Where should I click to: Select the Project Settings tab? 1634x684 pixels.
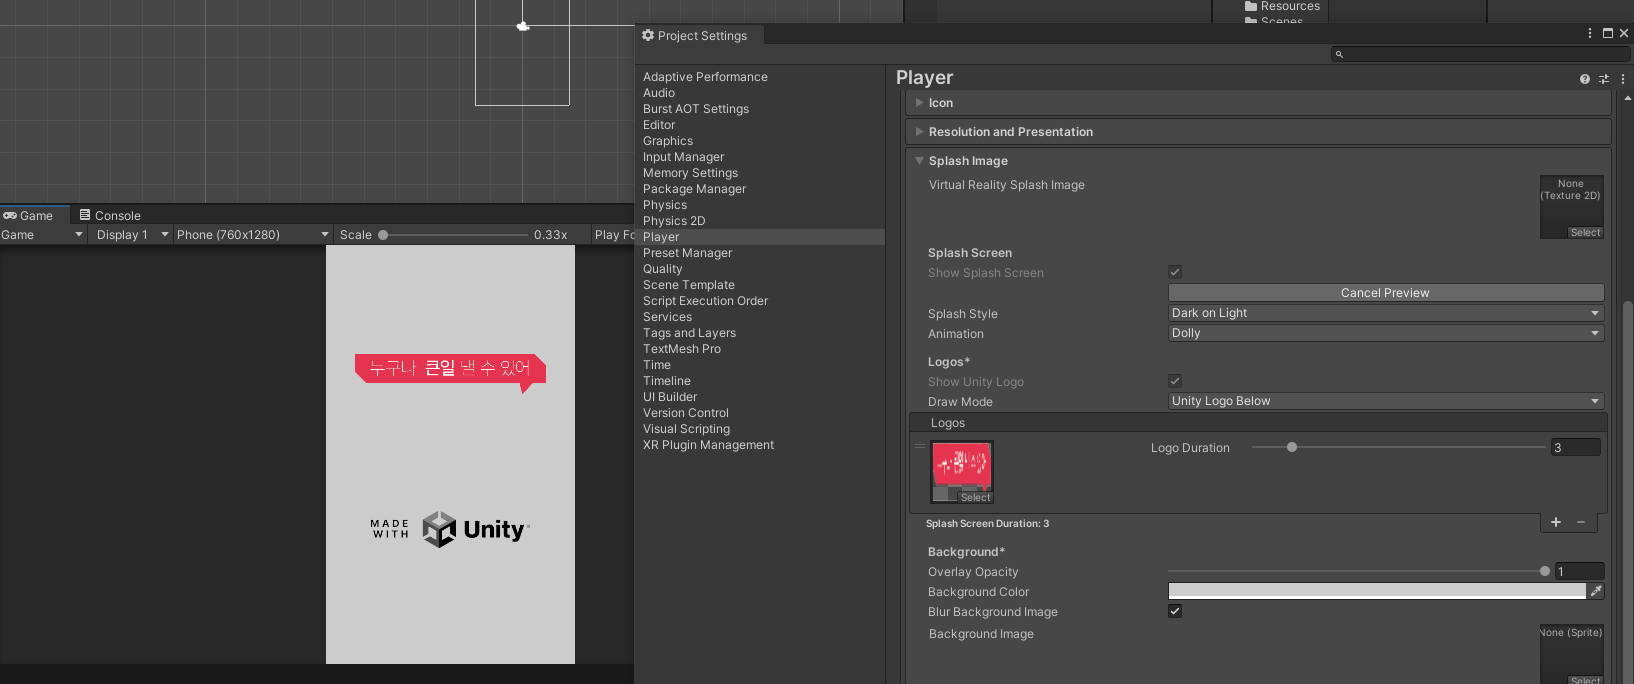tap(700, 36)
